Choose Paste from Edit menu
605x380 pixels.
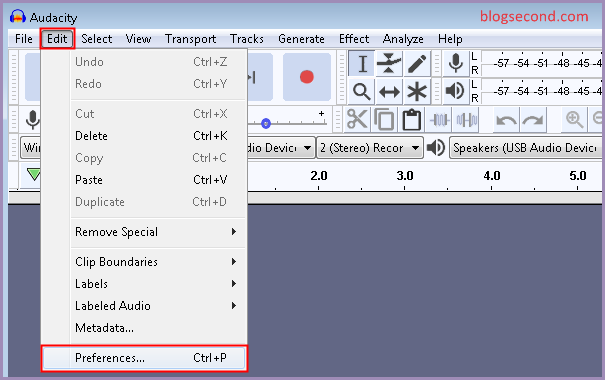click(144, 180)
